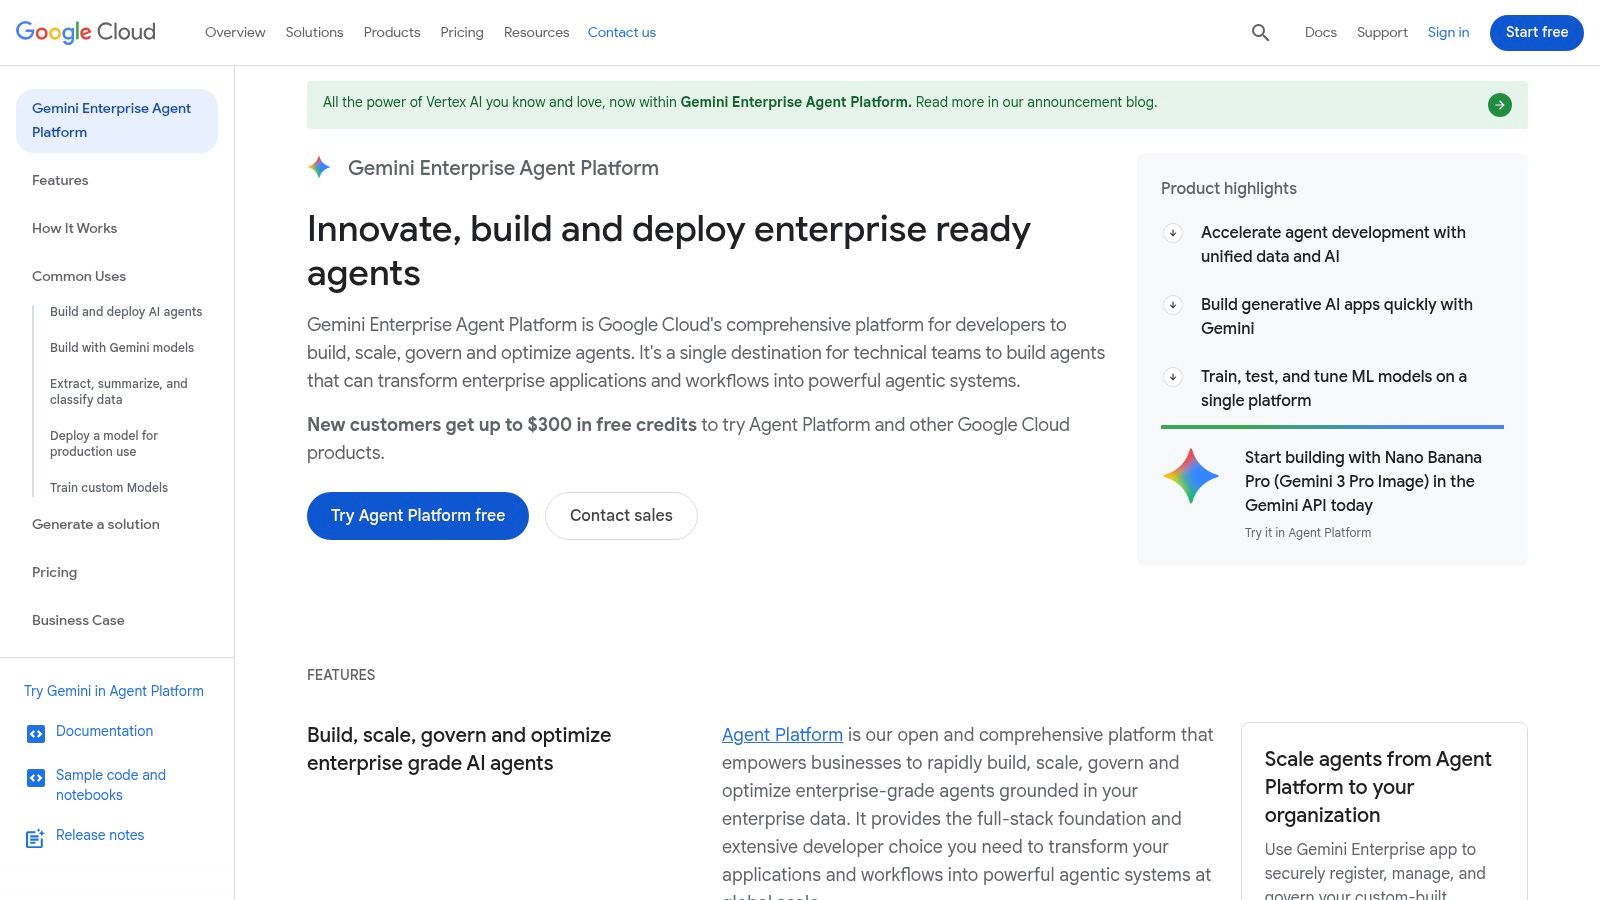Click the Documentation code icon in the sidebar
Screen dimensions: 1600x900
pyautogui.click(x=35, y=732)
